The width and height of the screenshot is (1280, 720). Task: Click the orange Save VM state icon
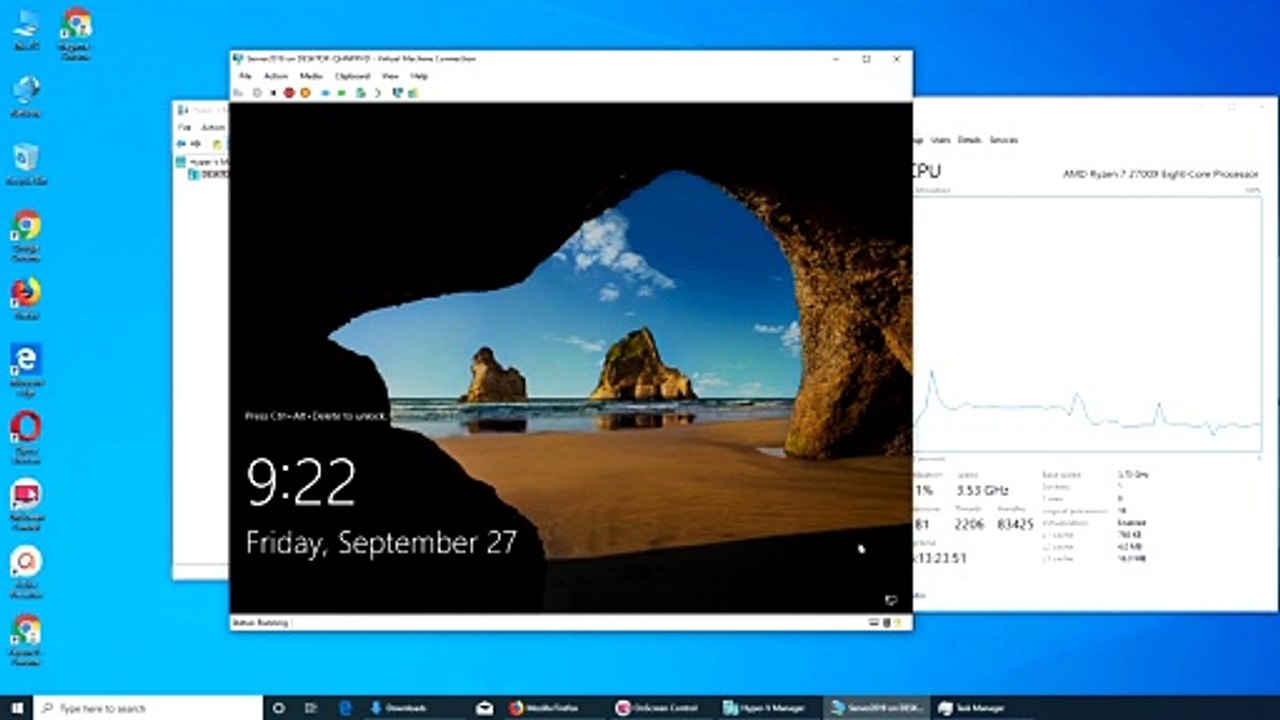(305, 93)
